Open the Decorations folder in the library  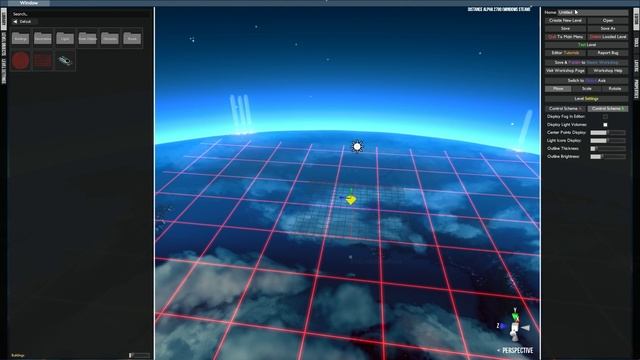click(43, 38)
